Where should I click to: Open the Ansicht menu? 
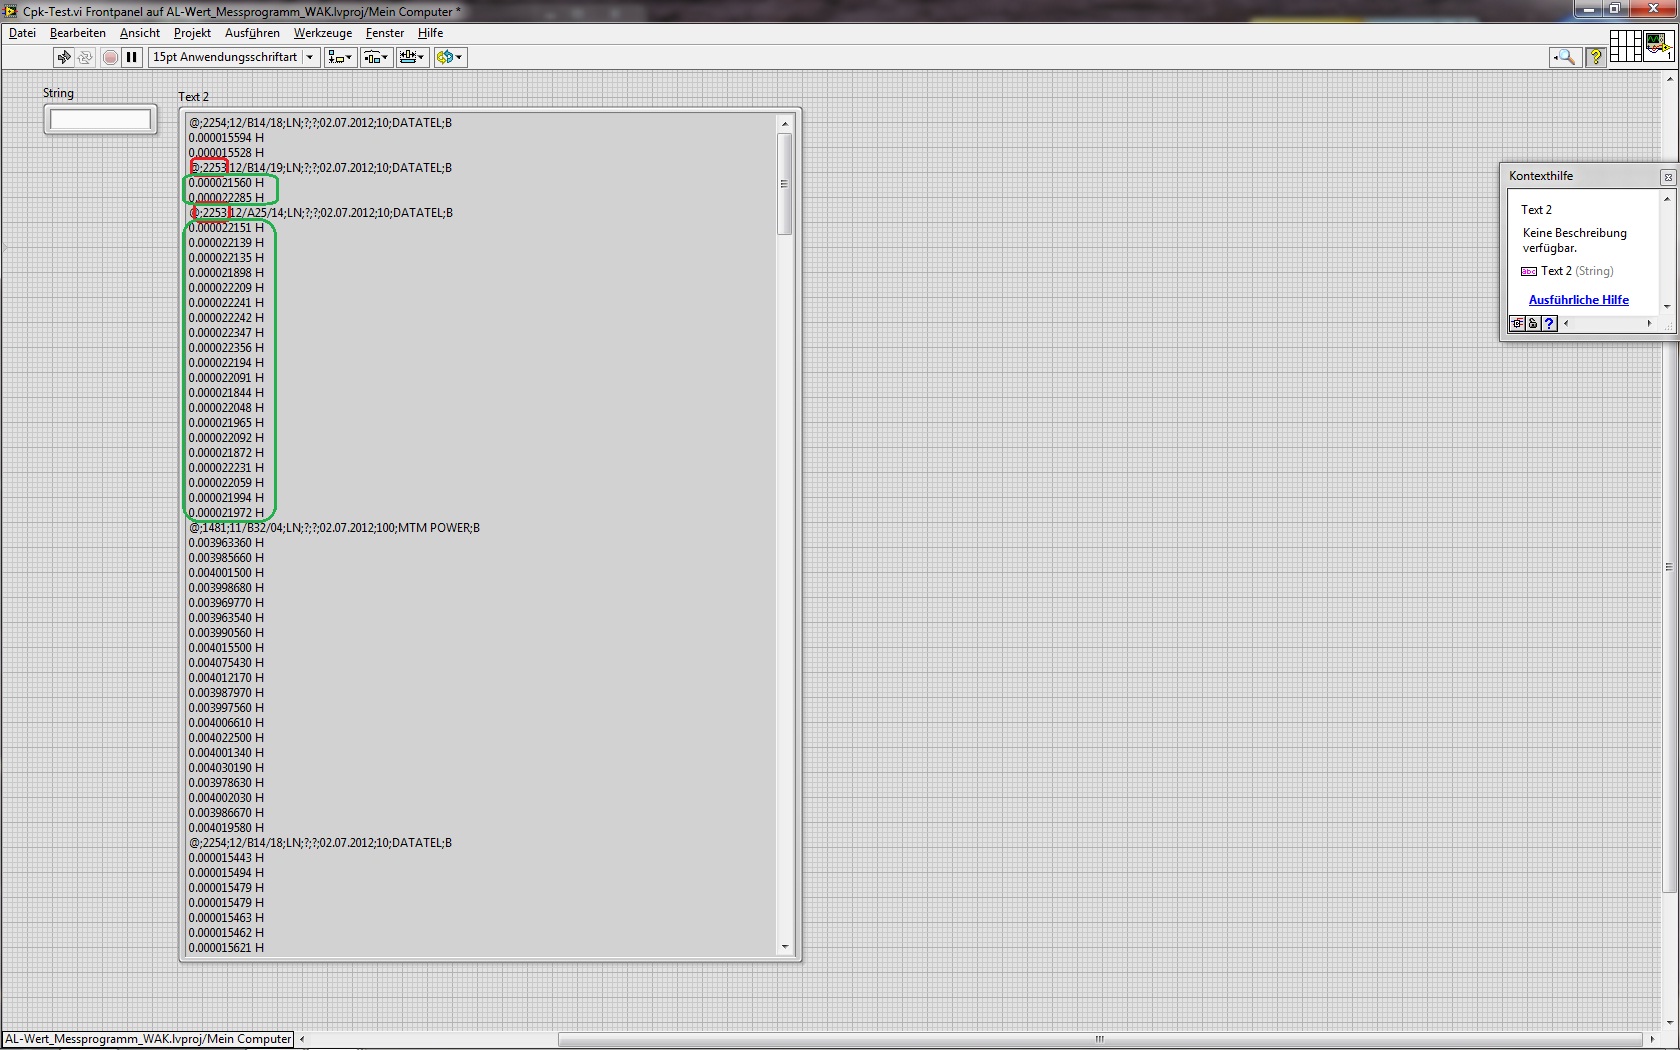tap(140, 33)
